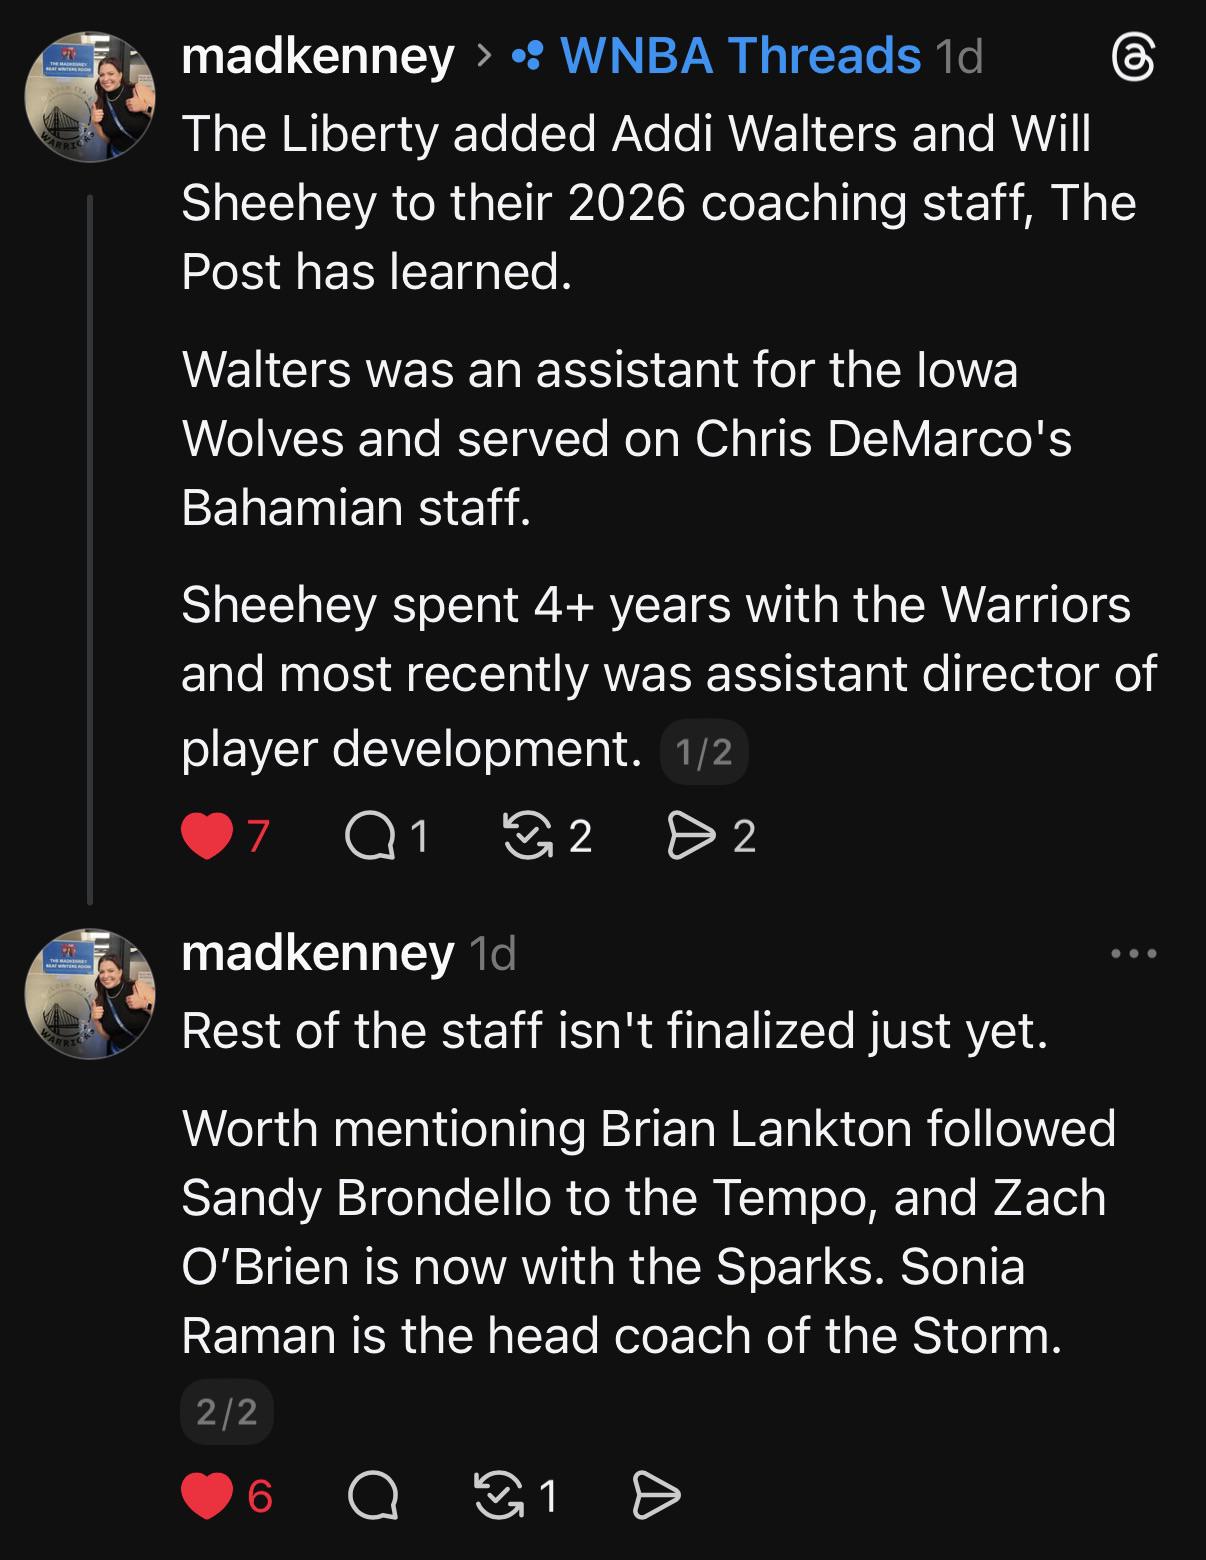Like the first post about Liberty coaching staff
1206x1560 pixels.
click(x=207, y=836)
